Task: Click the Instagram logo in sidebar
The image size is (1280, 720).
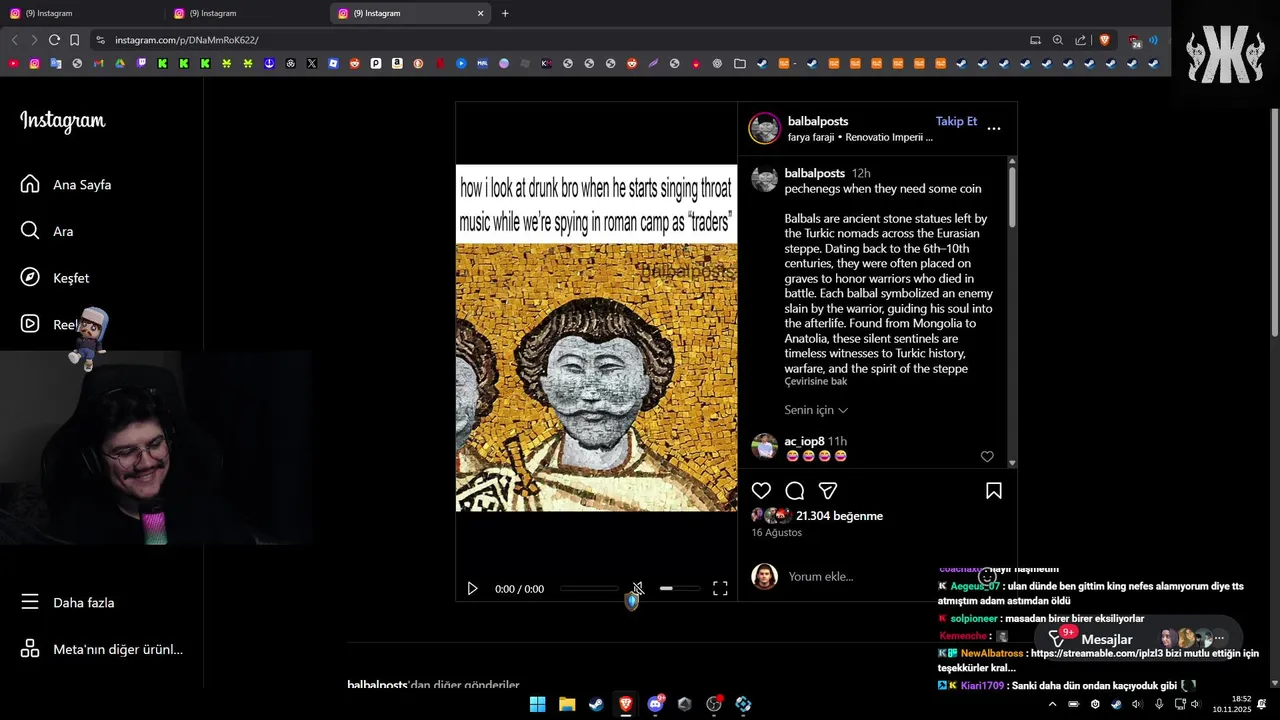Action: (62, 121)
